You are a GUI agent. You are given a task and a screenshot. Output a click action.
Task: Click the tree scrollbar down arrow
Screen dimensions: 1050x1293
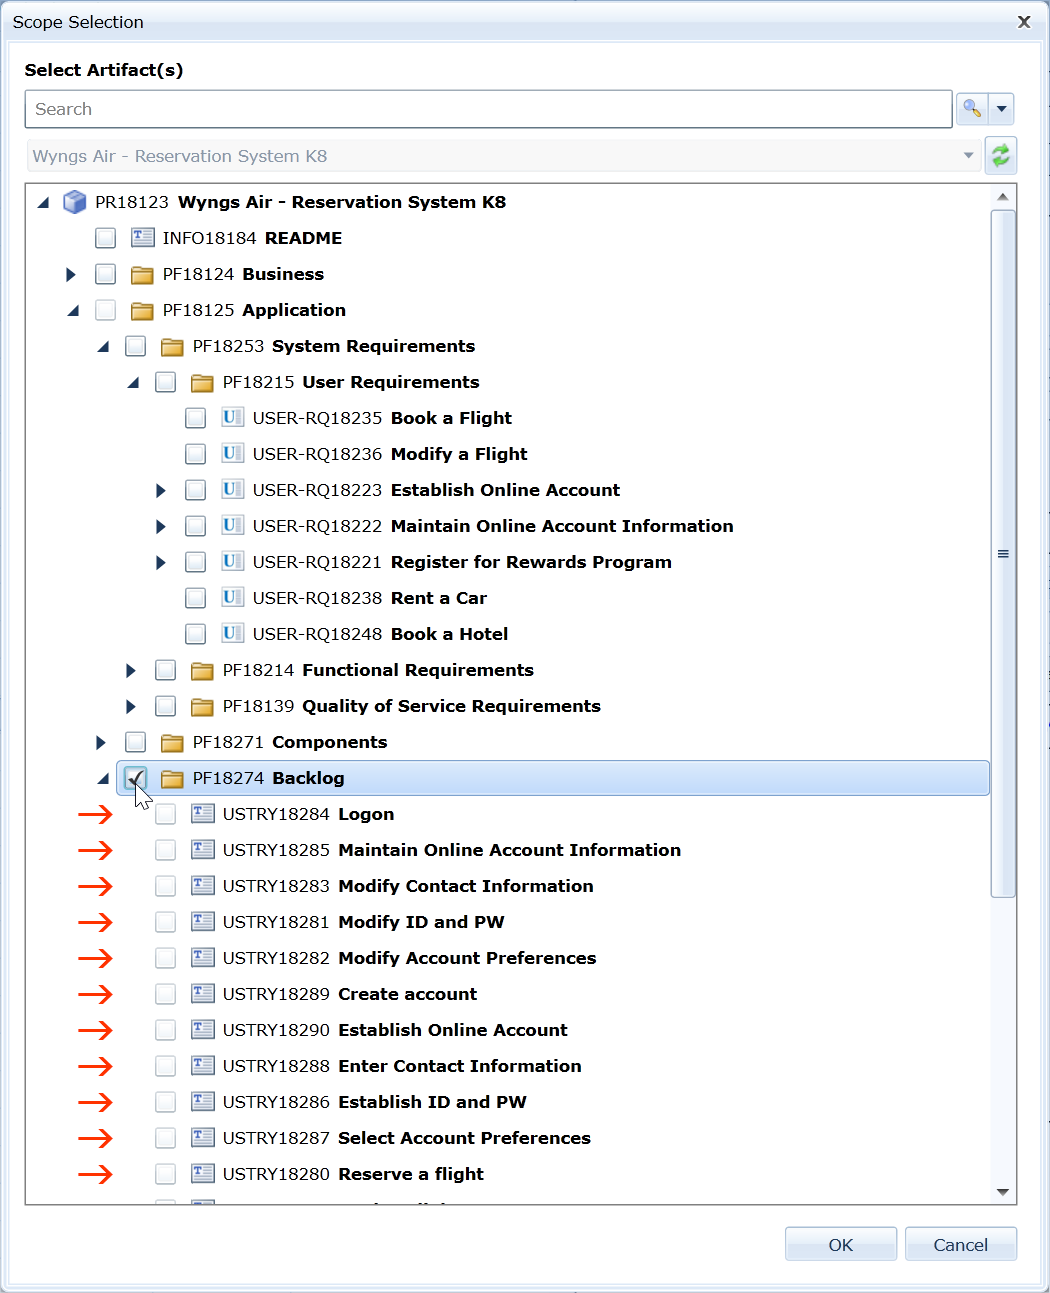(x=1003, y=1192)
